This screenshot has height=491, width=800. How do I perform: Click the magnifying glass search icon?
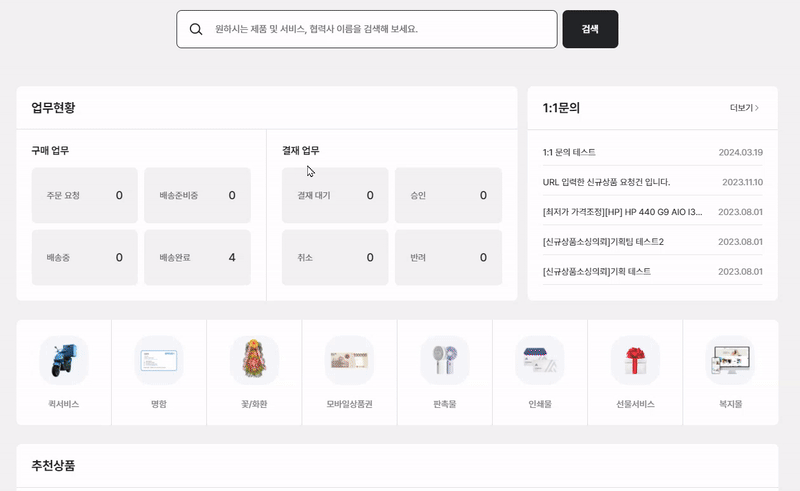[196, 29]
